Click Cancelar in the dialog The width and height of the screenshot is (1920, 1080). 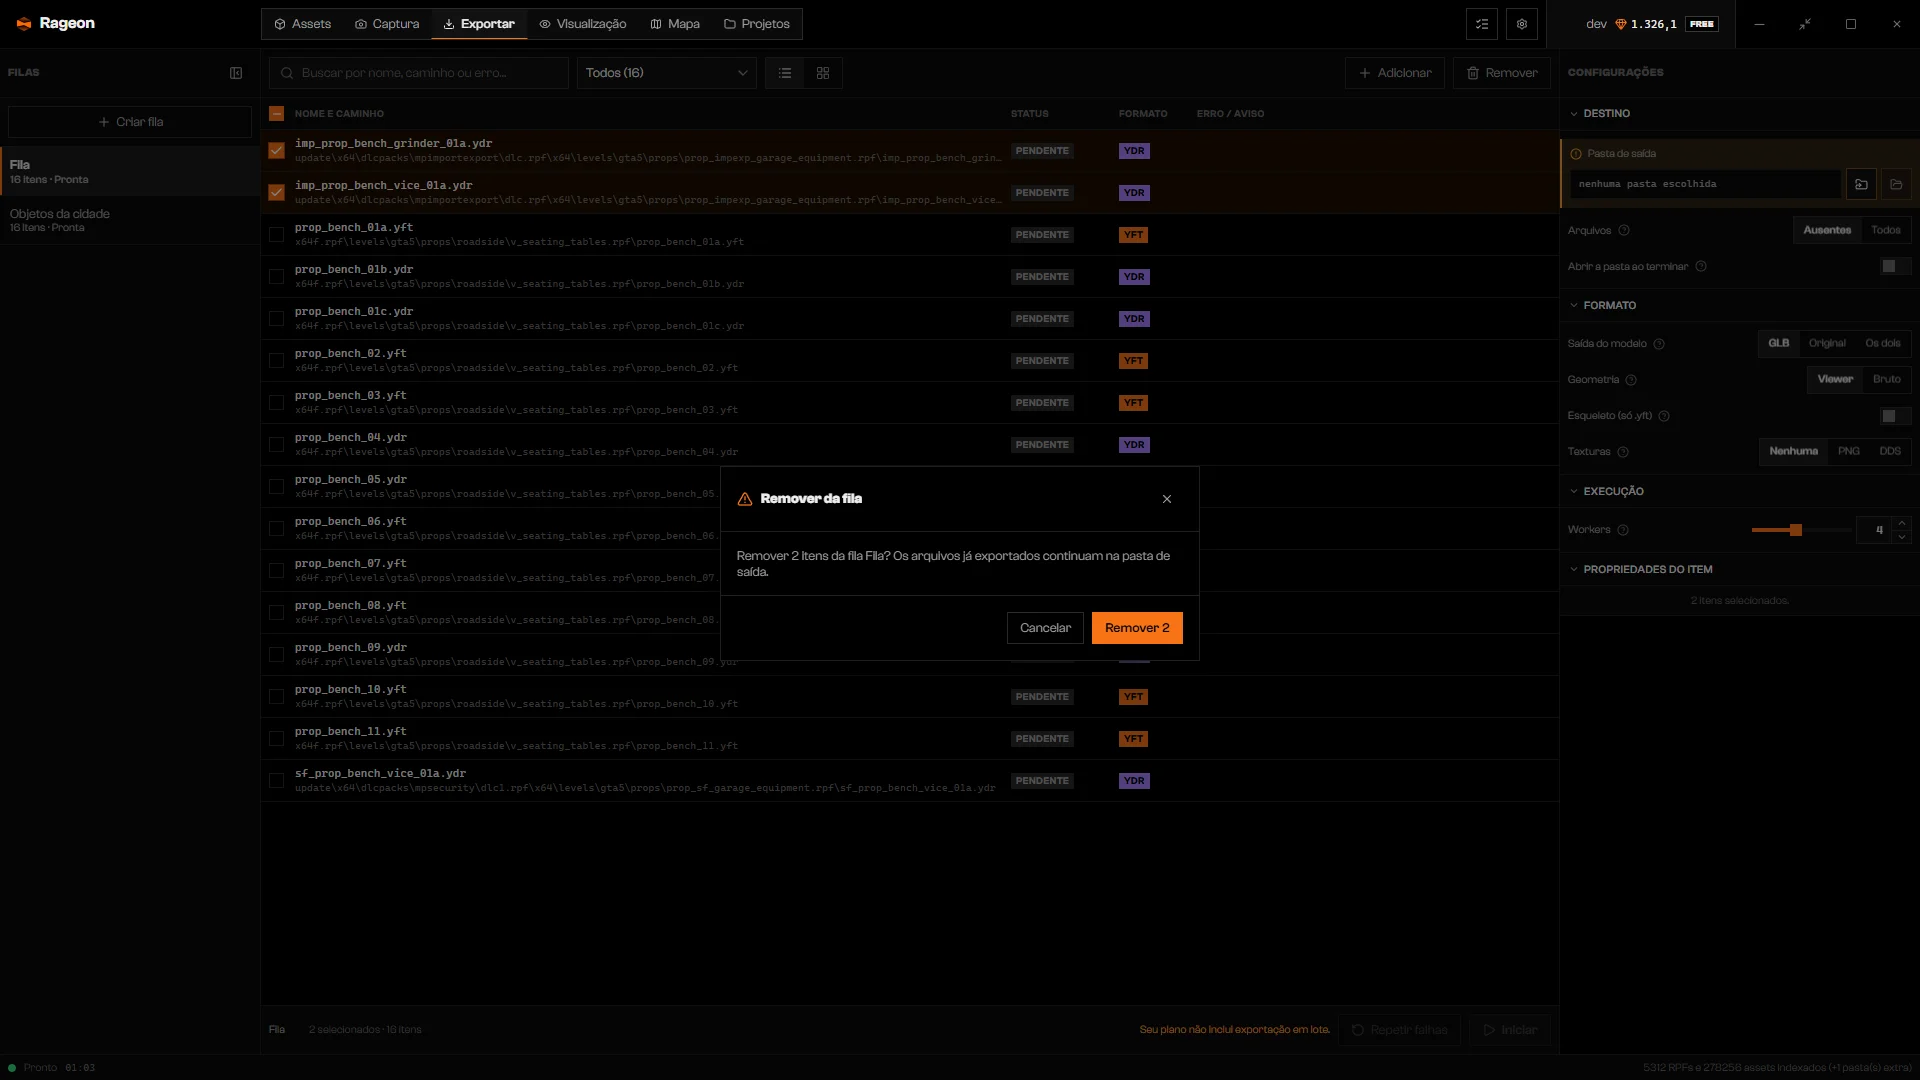click(x=1045, y=628)
